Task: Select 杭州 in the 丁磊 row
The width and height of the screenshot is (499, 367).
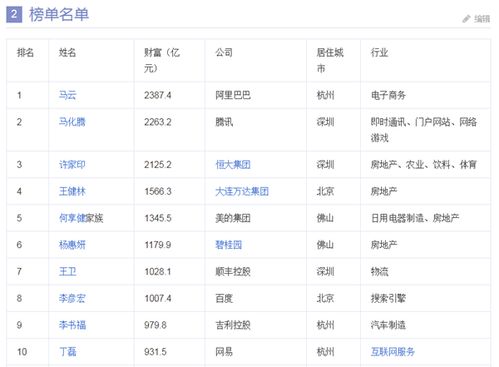Action: click(325, 351)
